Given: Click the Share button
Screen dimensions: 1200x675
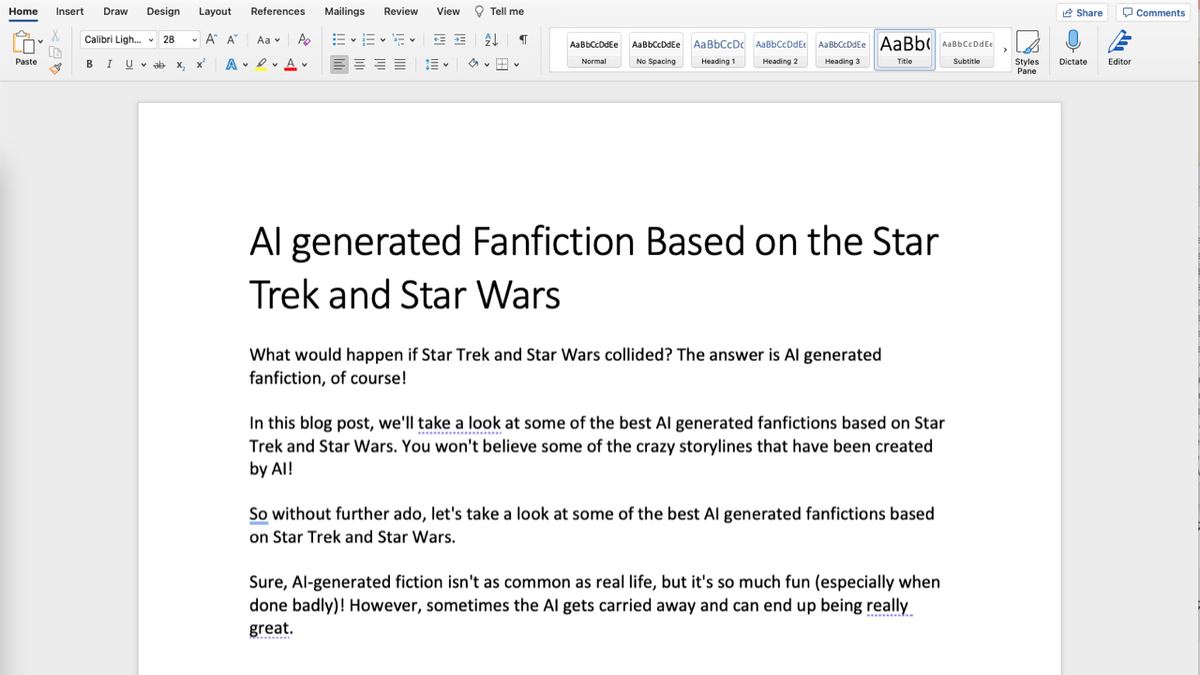Looking at the screenshot, I should (1082, 13).
